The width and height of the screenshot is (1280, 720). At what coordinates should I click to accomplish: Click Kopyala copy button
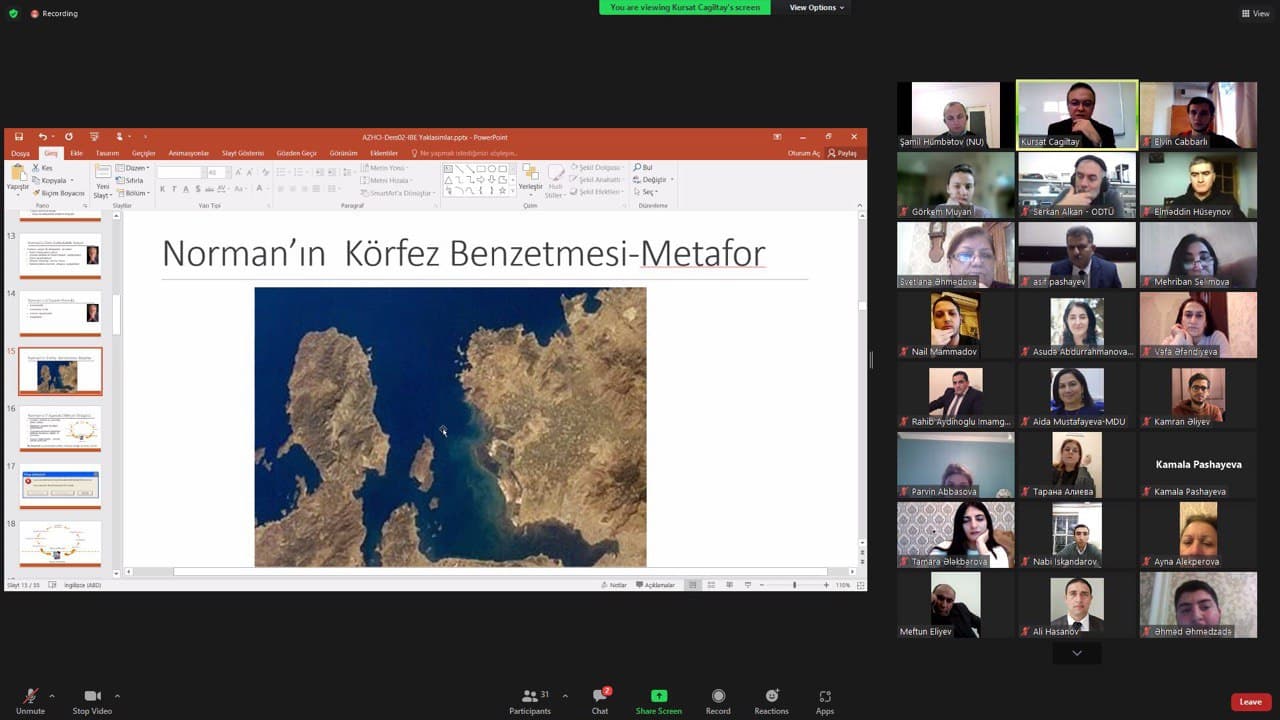[x=49, y=181]
